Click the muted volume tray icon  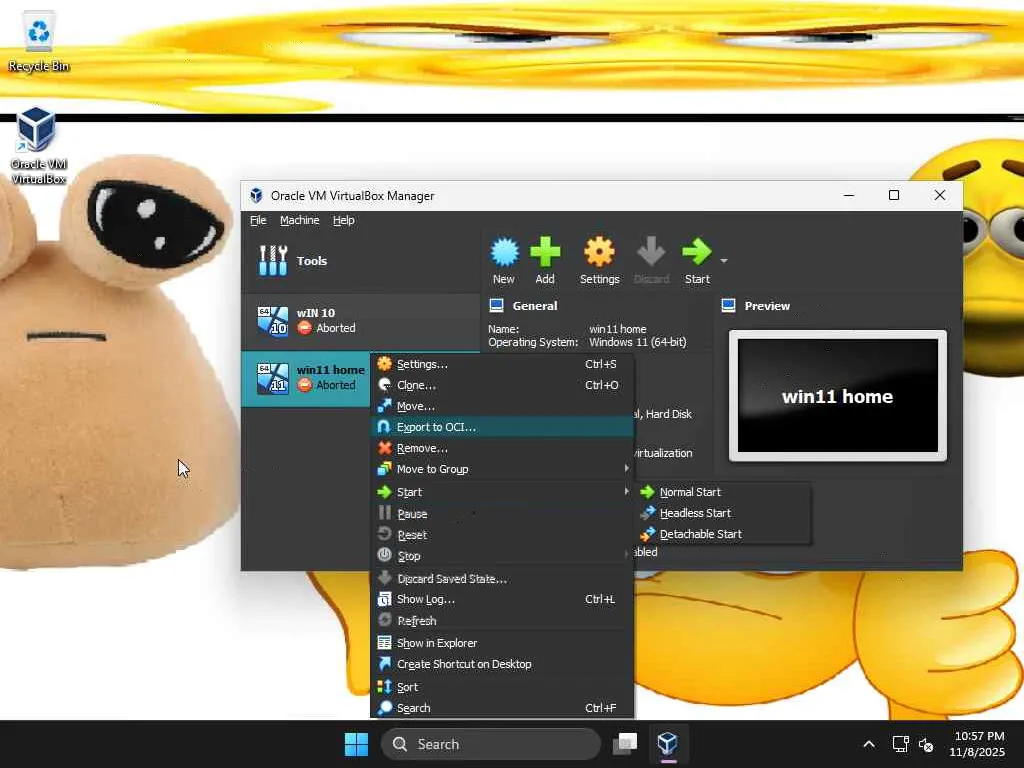(926, 744)
